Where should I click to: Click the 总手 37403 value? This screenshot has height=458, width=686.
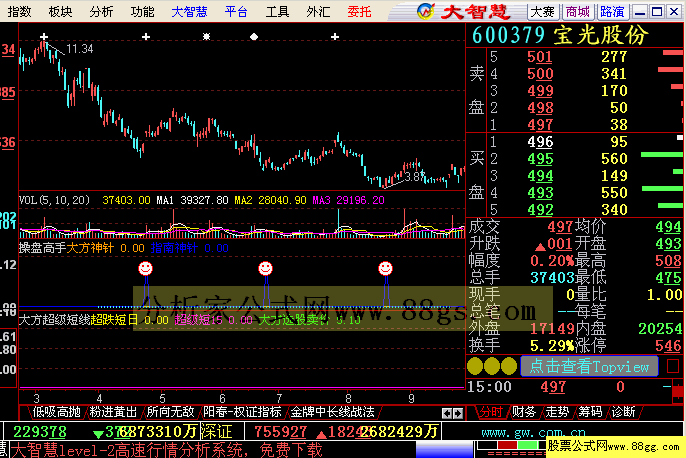[552, 278]
